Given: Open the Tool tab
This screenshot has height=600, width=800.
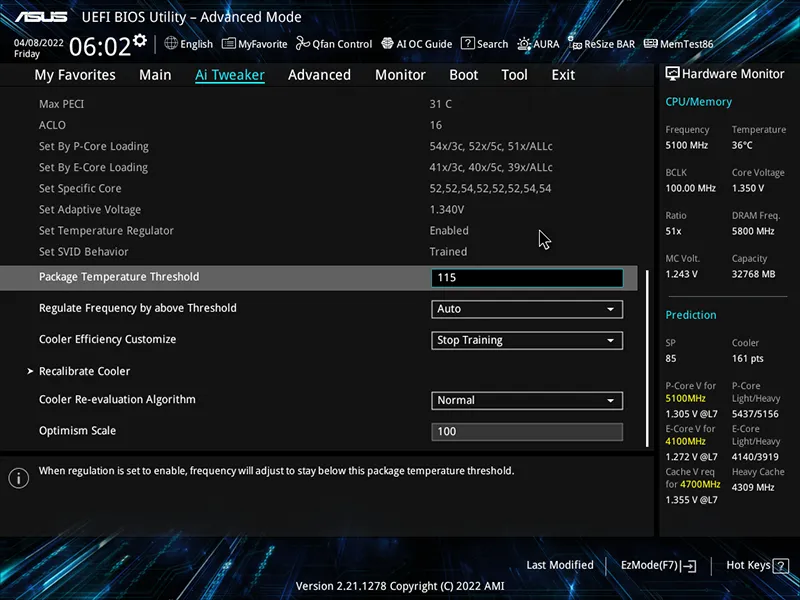Looking at the screenshot, I should tap(514, 75).
